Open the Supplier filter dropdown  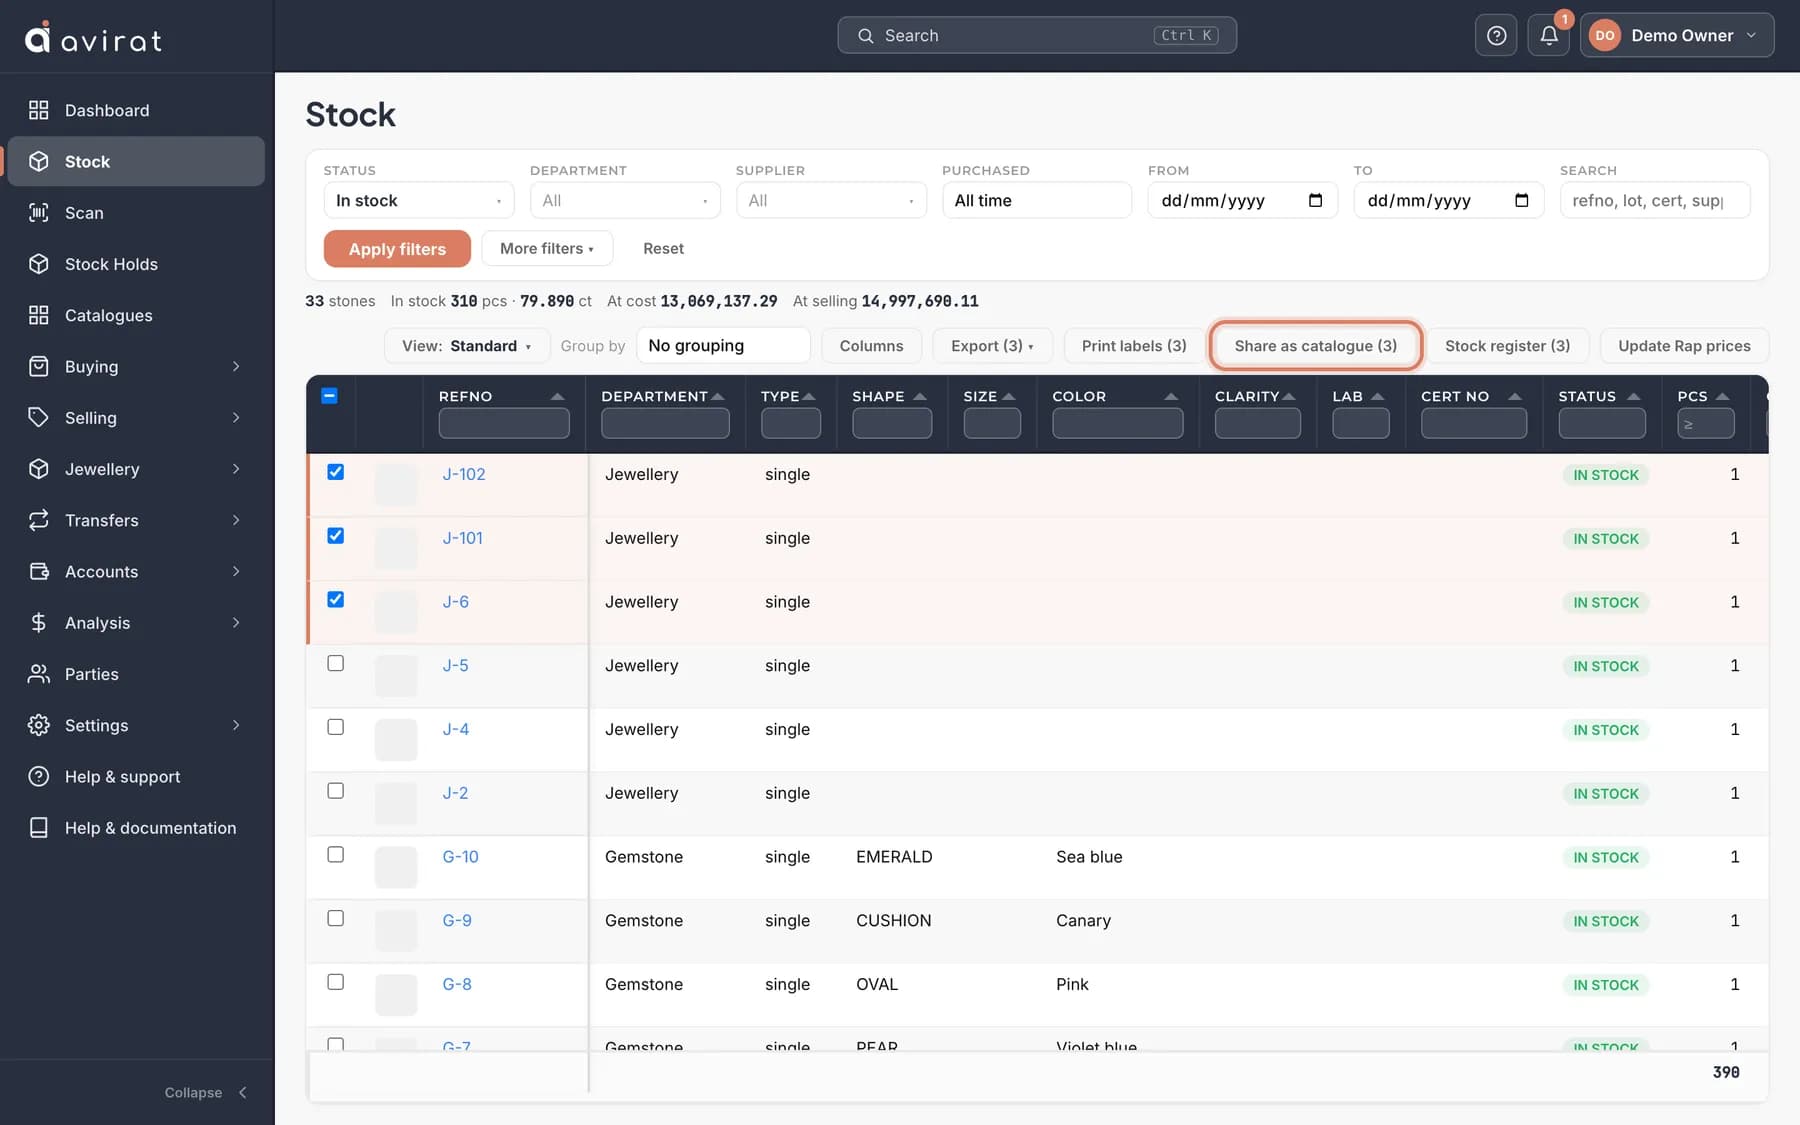coord(831,200)
